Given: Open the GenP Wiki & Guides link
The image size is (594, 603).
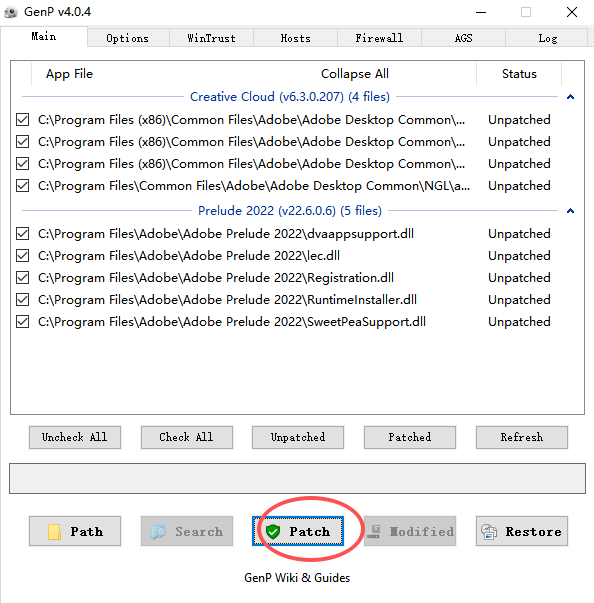Looking at the screenshot, I should (x=297, y=578).
